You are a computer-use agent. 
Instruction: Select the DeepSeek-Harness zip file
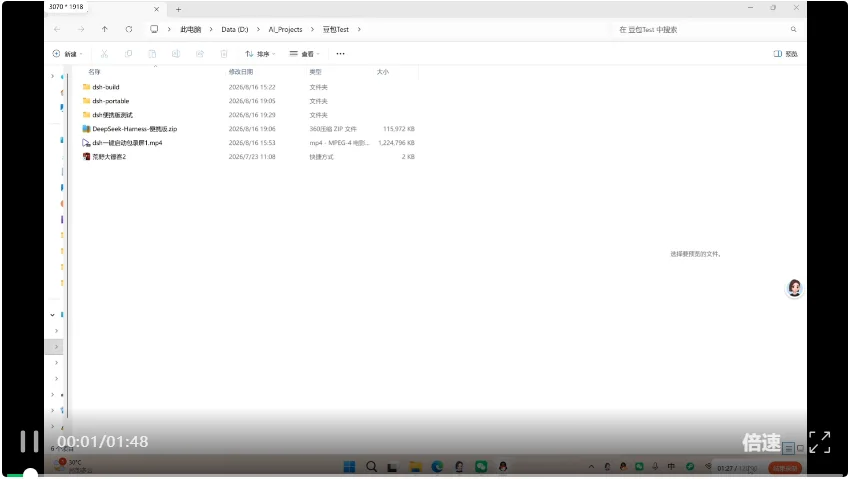click(134, 129)
